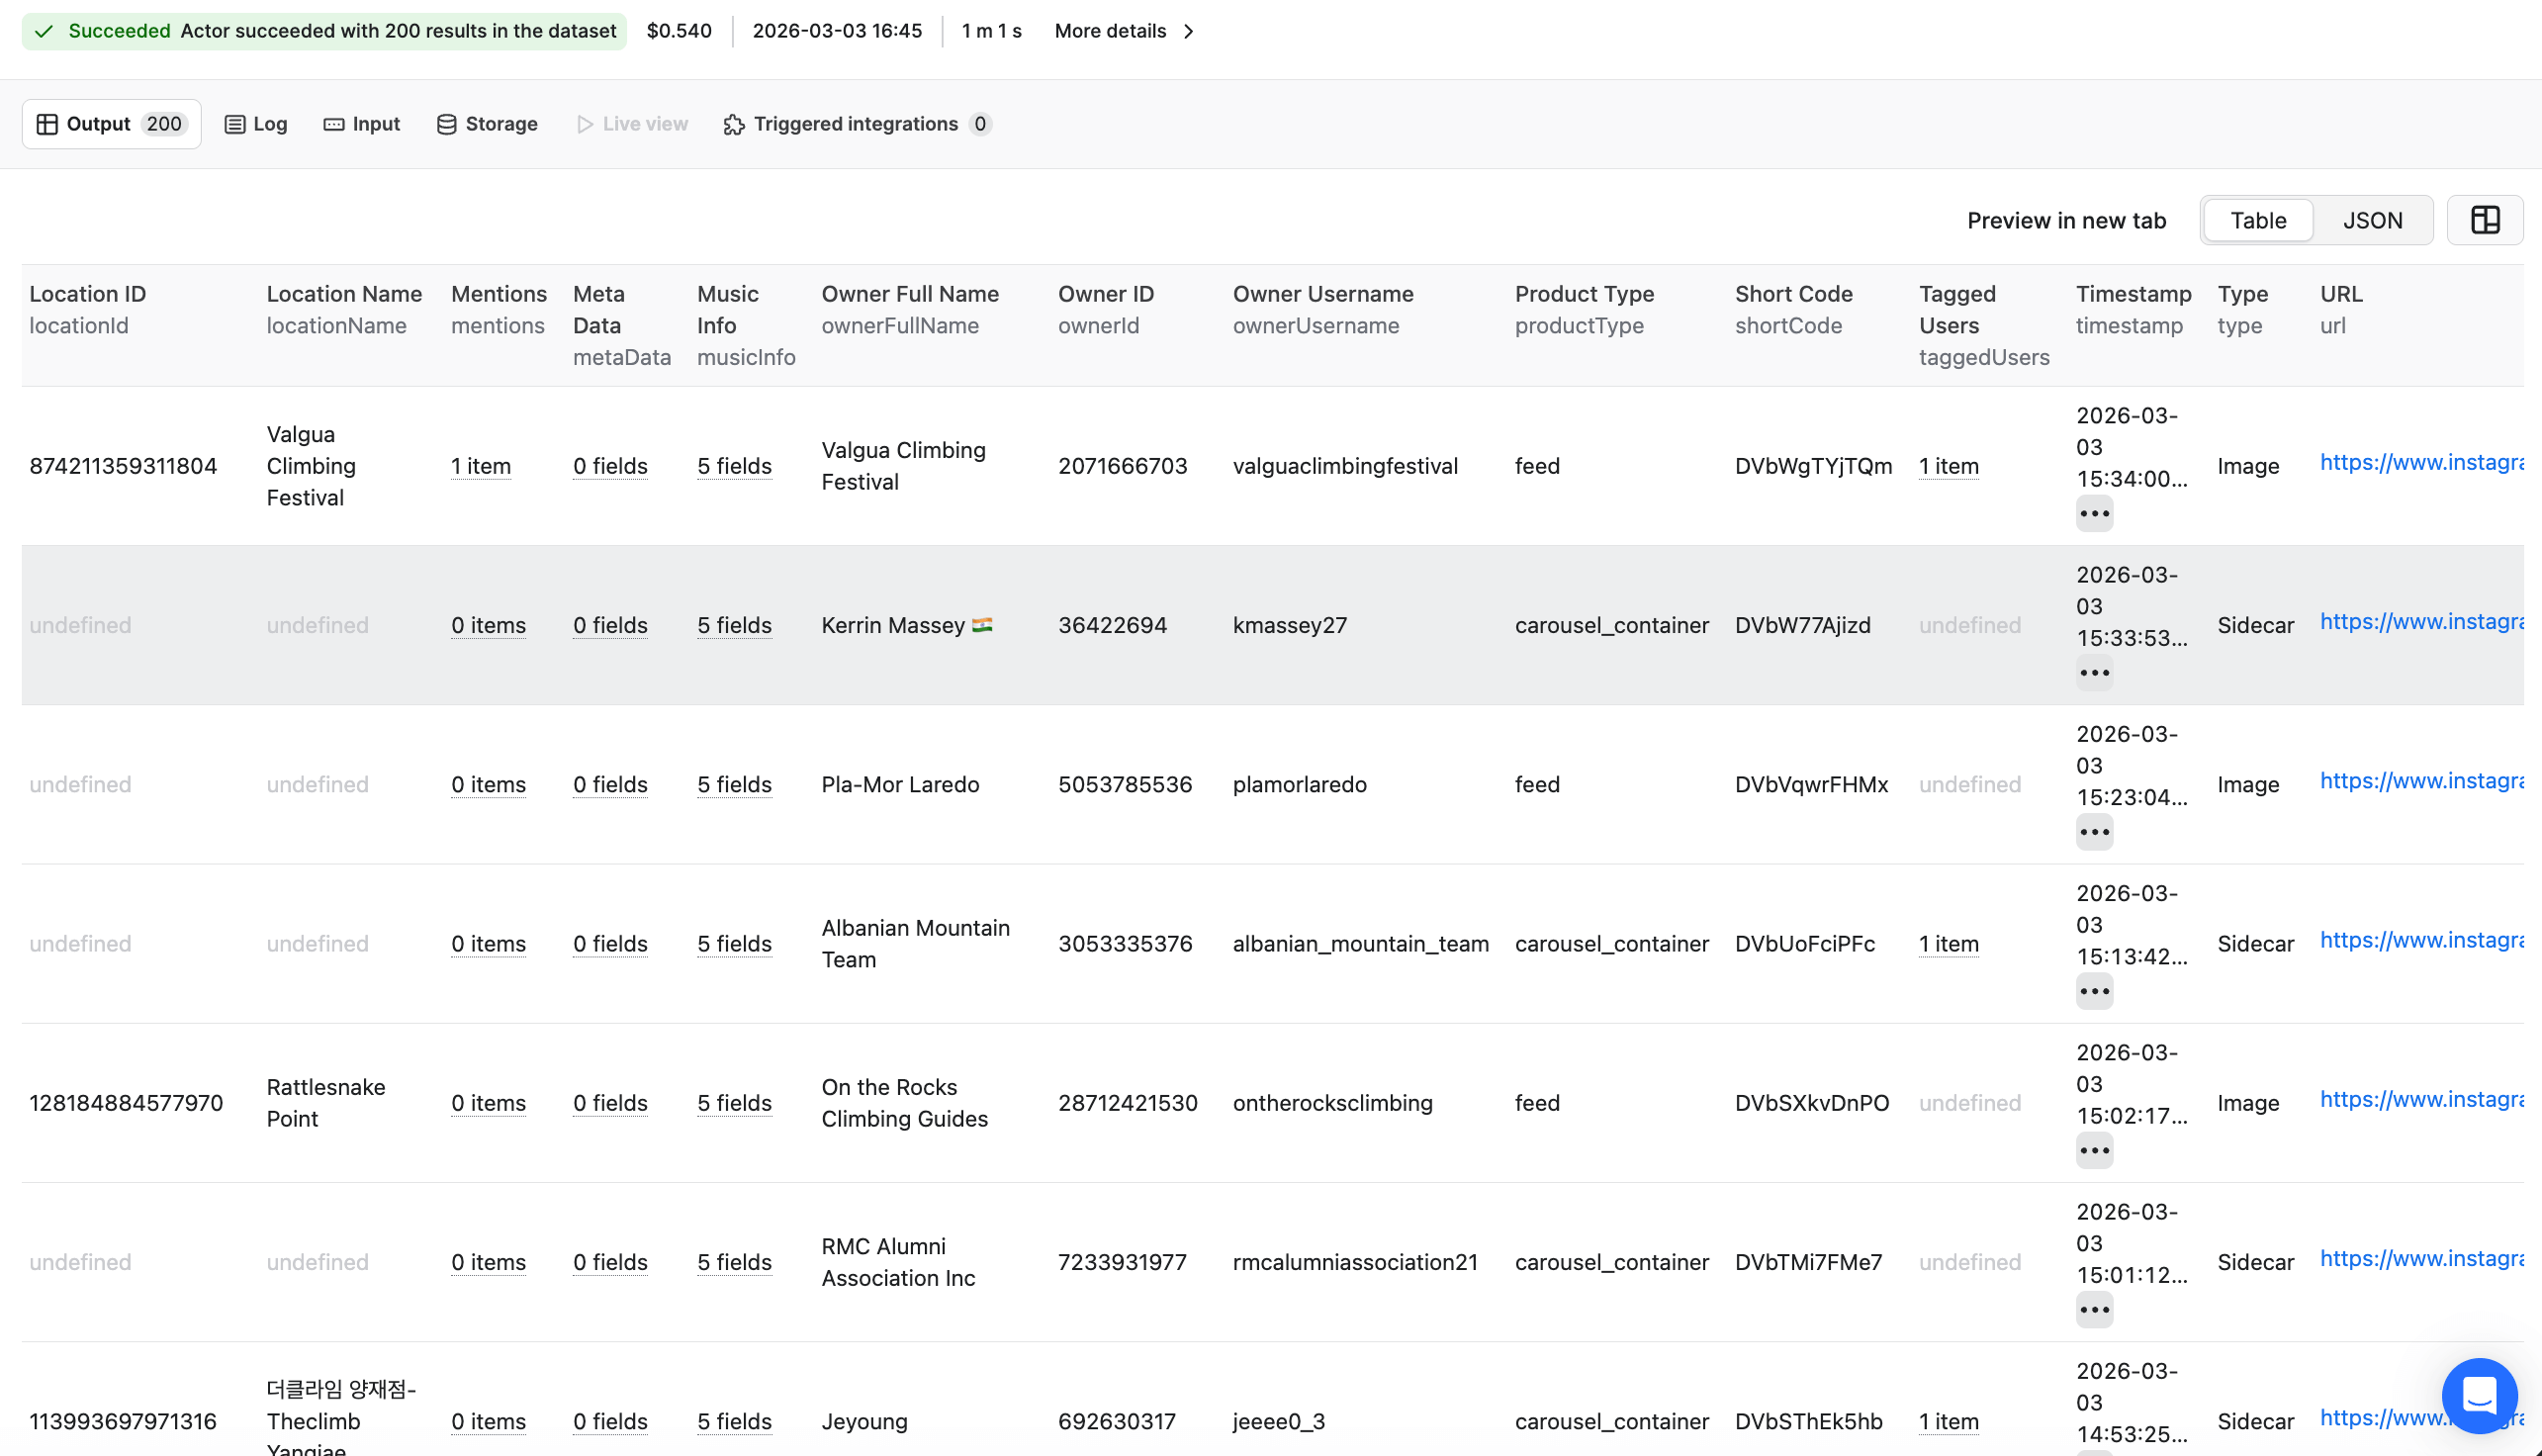Expand timestamp ellipsis in kmassey27 row
Screen dimensions: 2542x1456
[2093, 673]
